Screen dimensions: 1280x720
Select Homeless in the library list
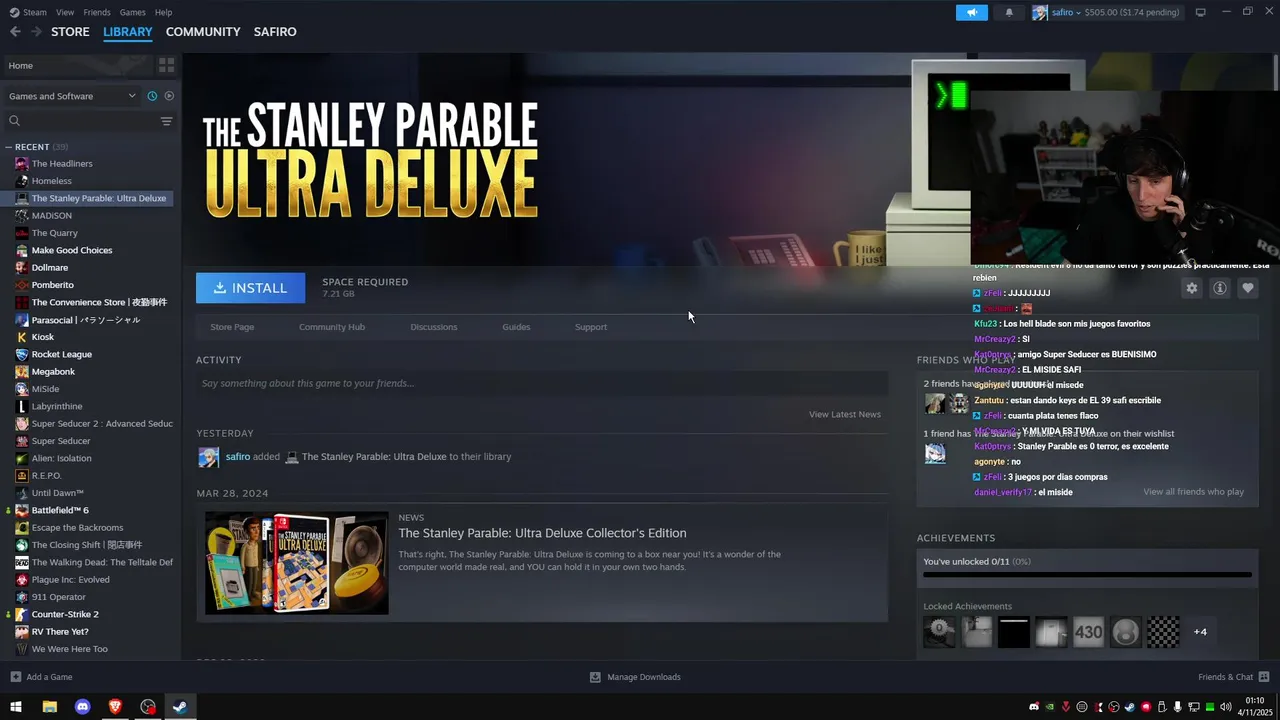(51, 181)
